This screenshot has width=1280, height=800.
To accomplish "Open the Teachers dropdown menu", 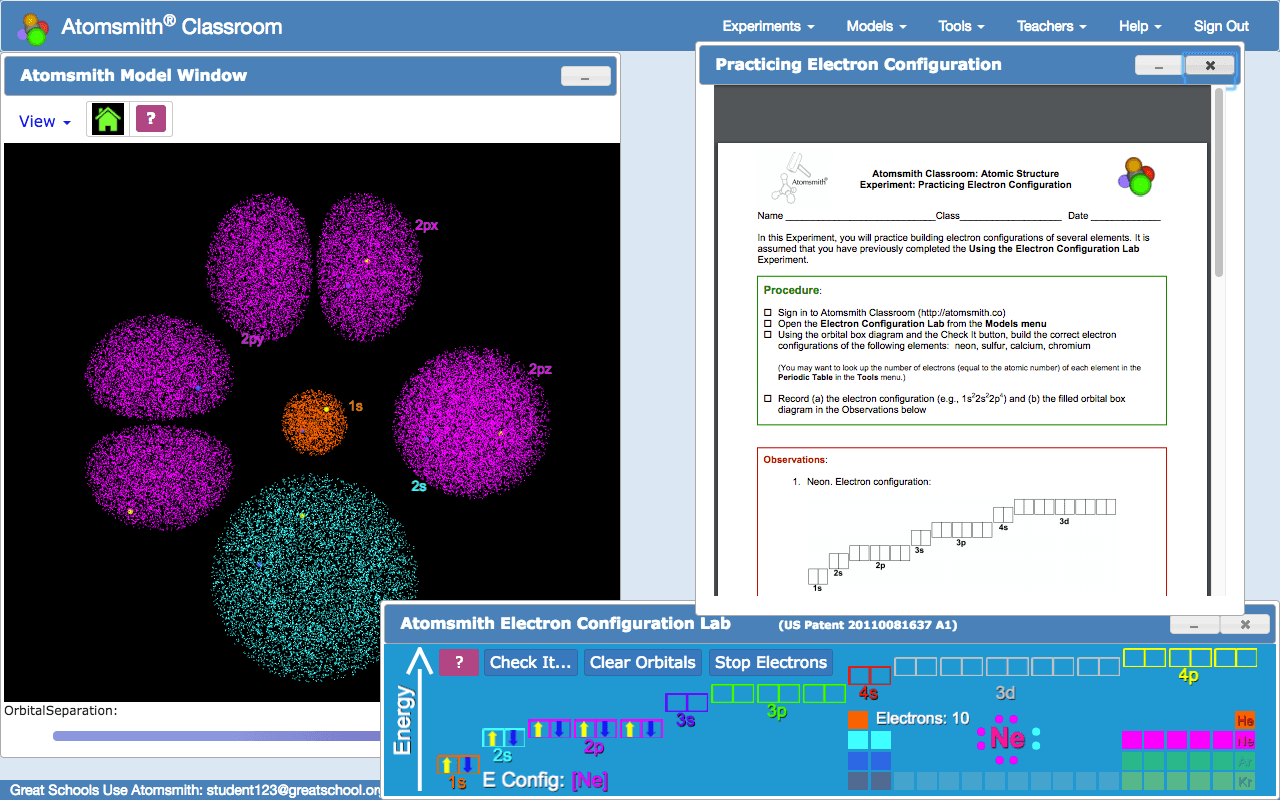I will click(1052, 26).
